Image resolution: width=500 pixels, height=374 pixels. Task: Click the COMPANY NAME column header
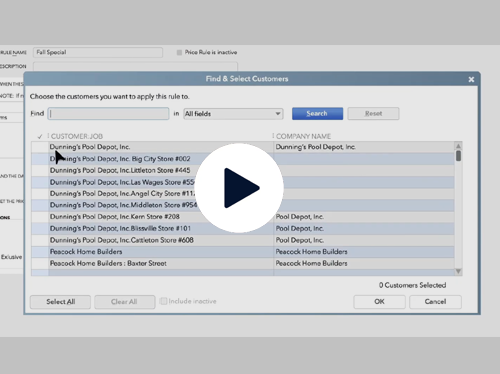pyautogui.click(x=303, y=136)
